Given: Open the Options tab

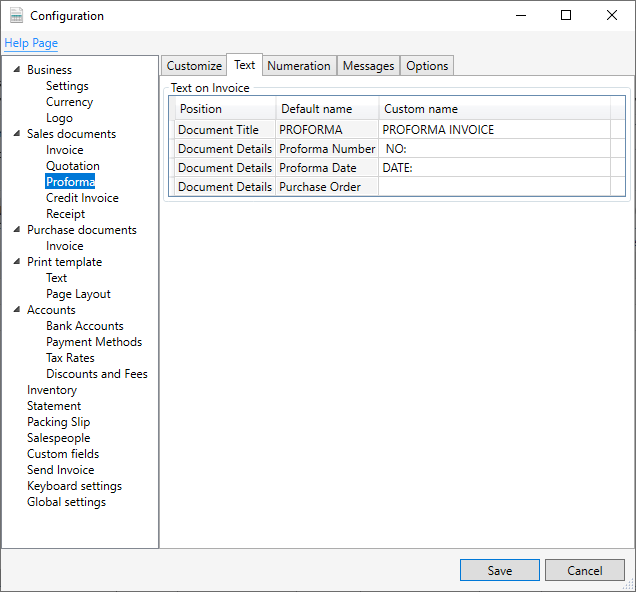Looking at the screenshot, I should [x=427, y=66].
